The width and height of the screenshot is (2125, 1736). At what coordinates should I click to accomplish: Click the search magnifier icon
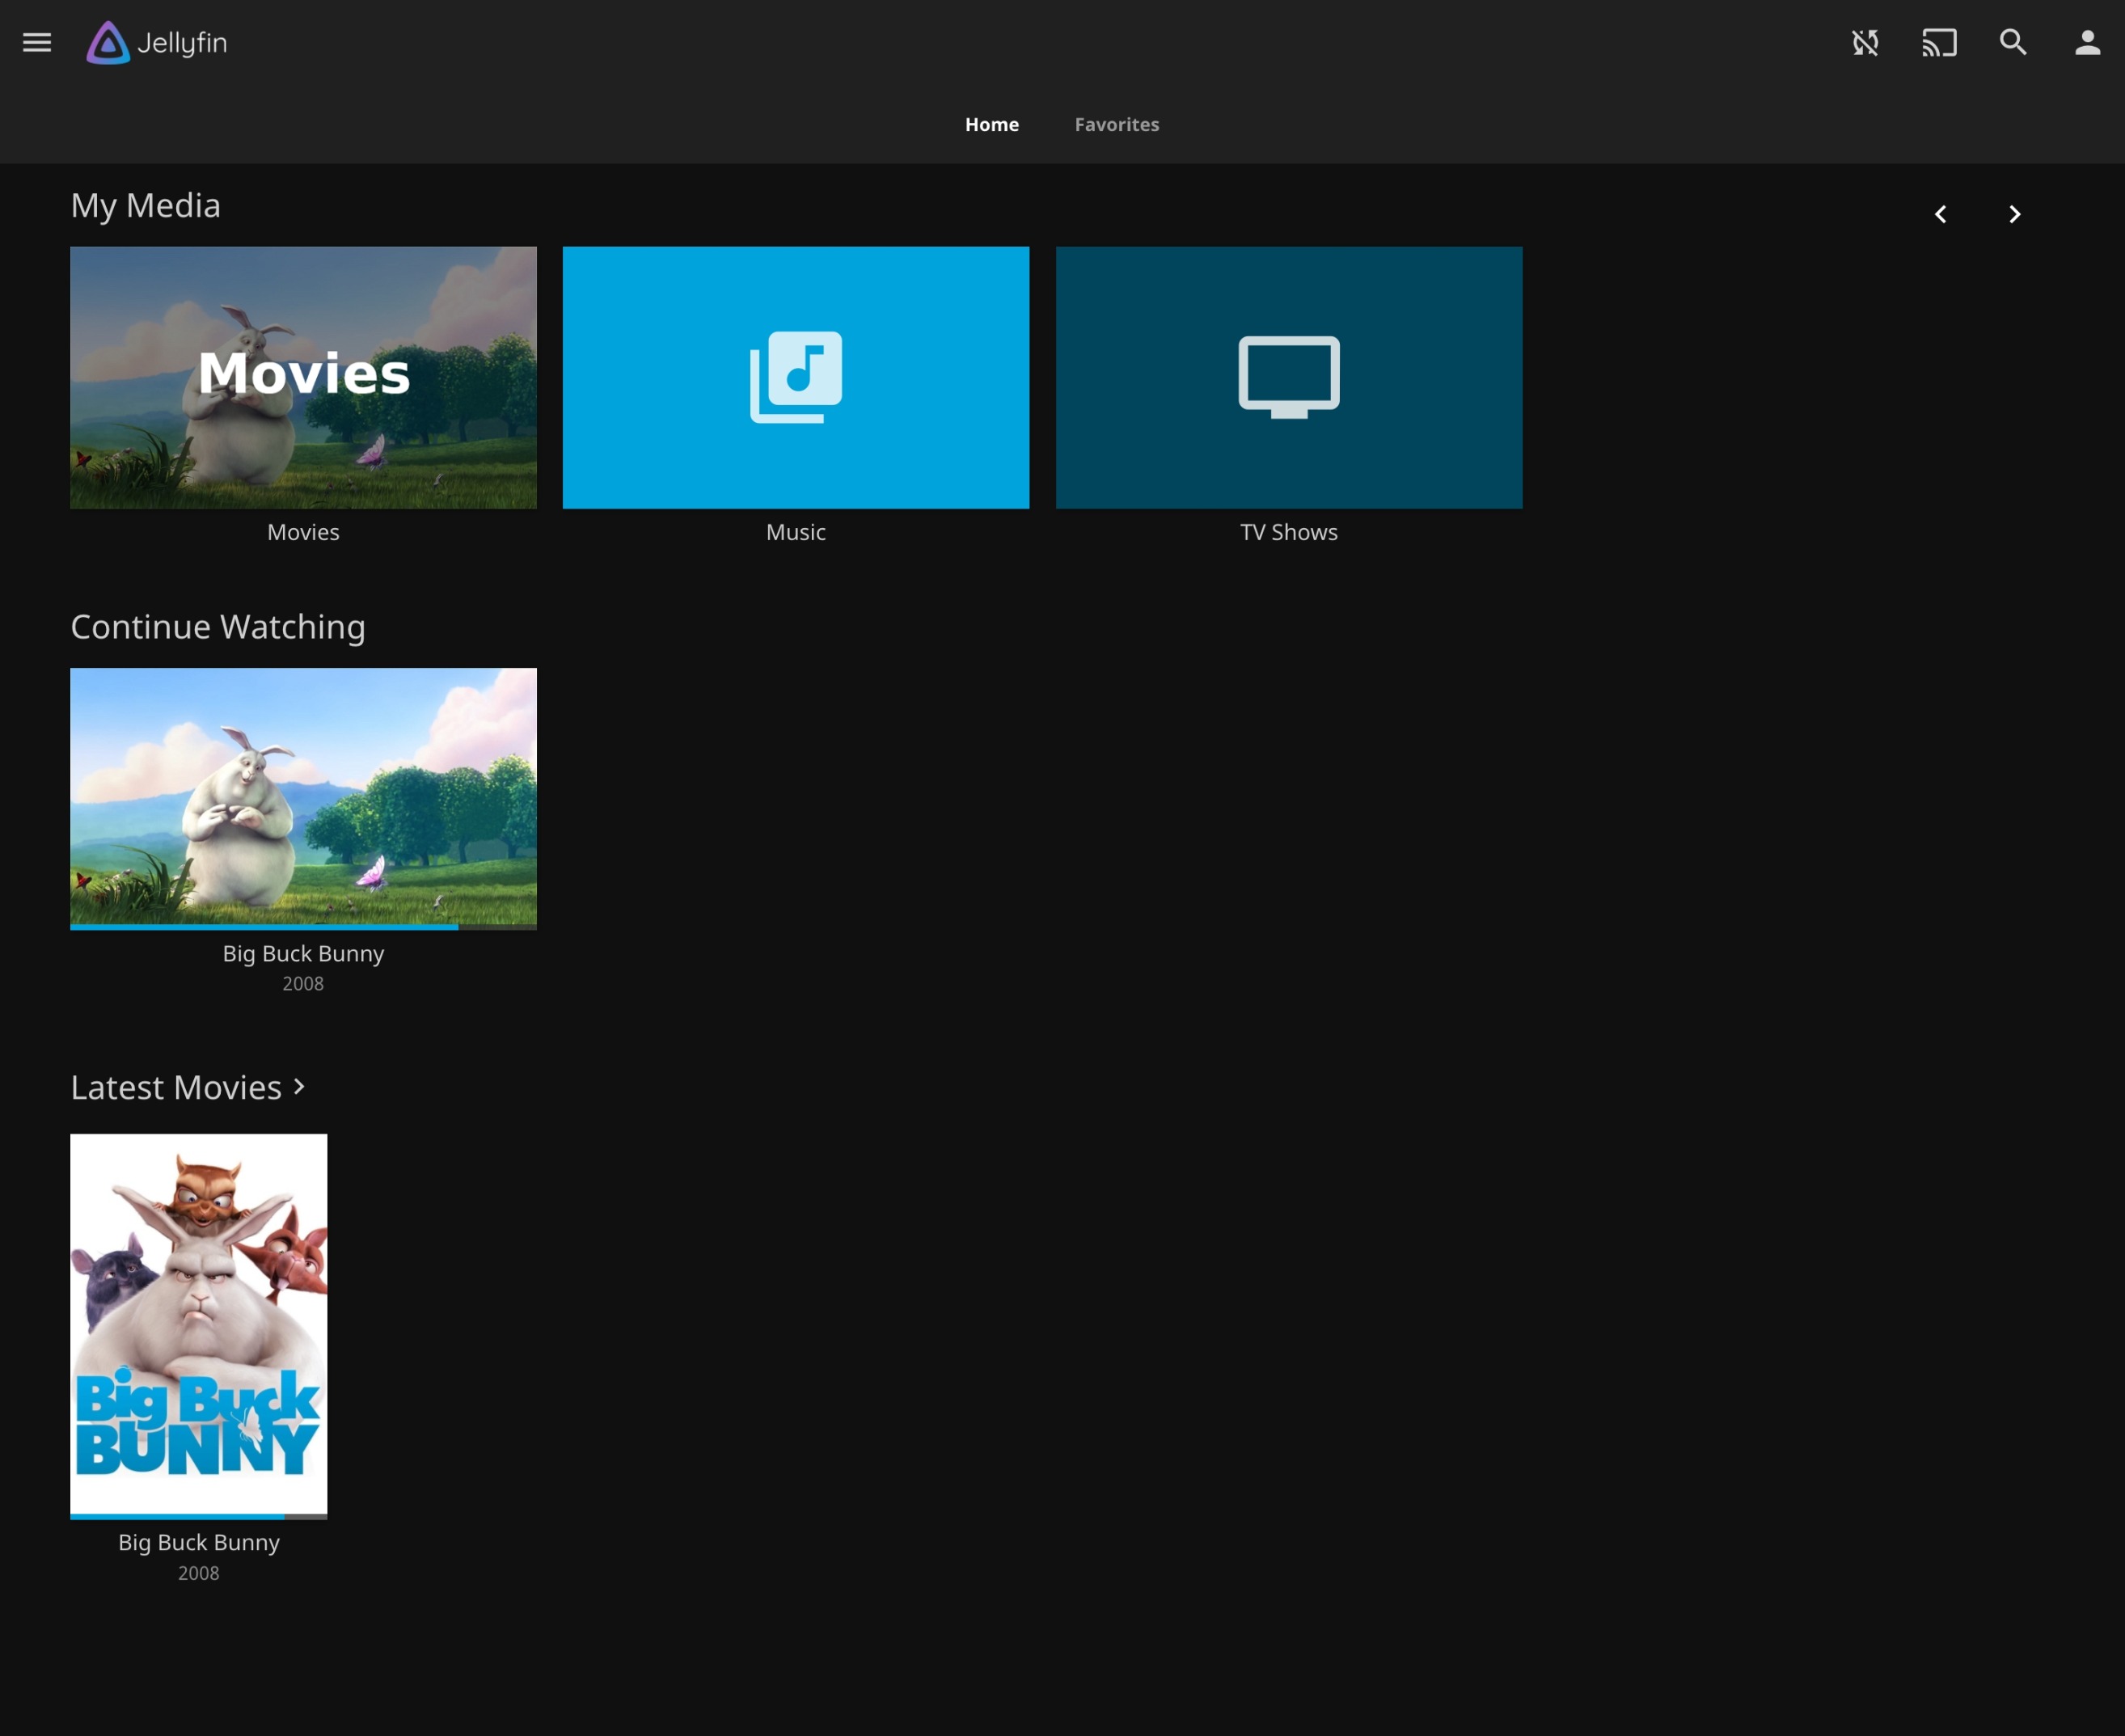click(2013, 42)
